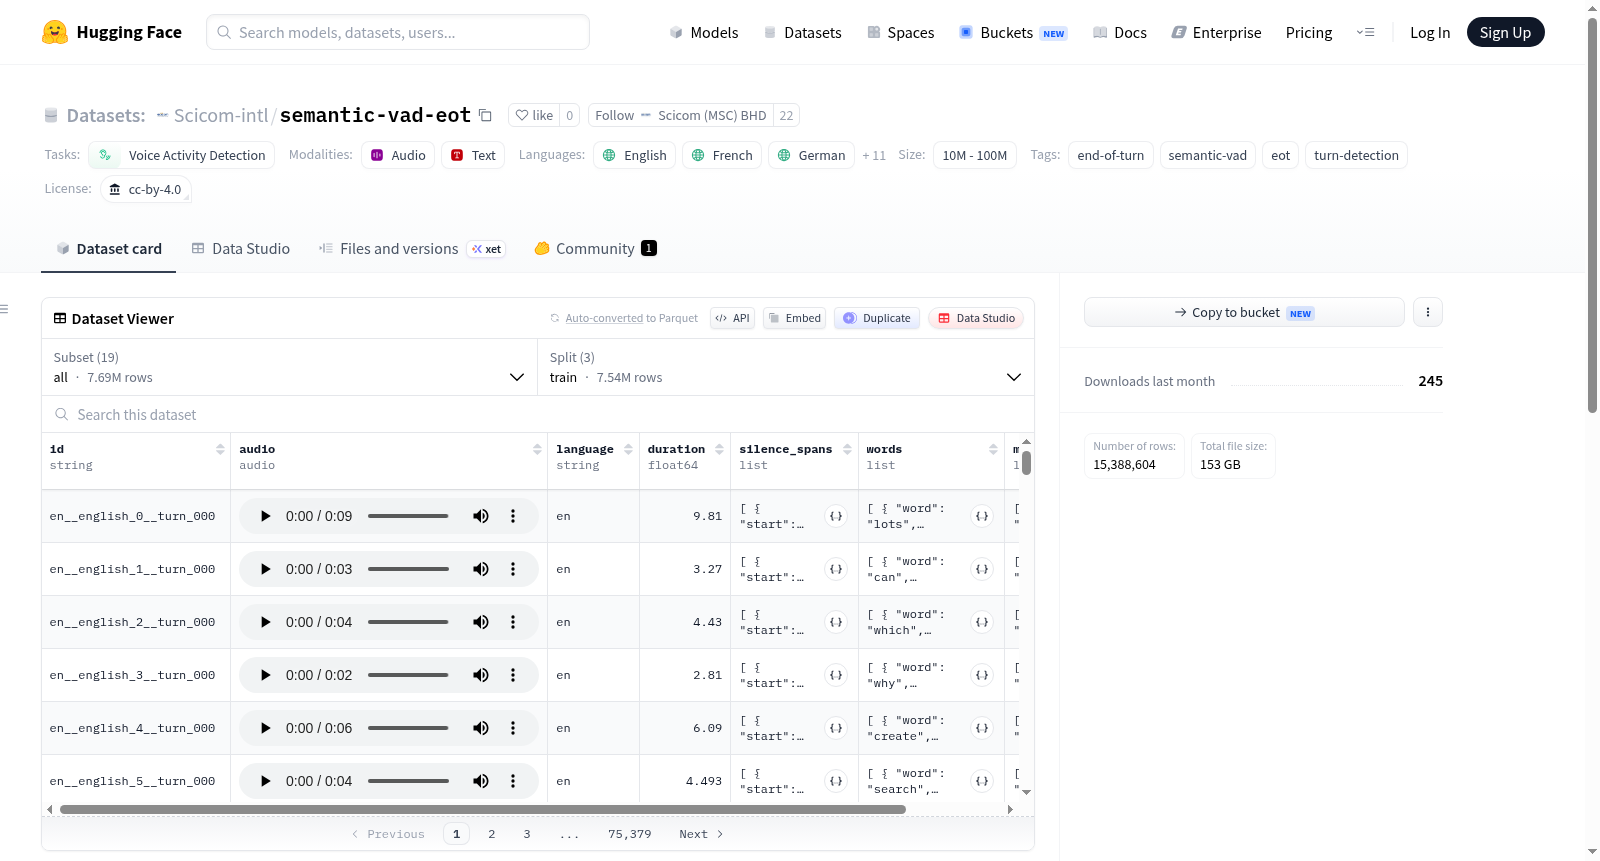Sort table by id column

pyautogui.click(x=220, y=449)
